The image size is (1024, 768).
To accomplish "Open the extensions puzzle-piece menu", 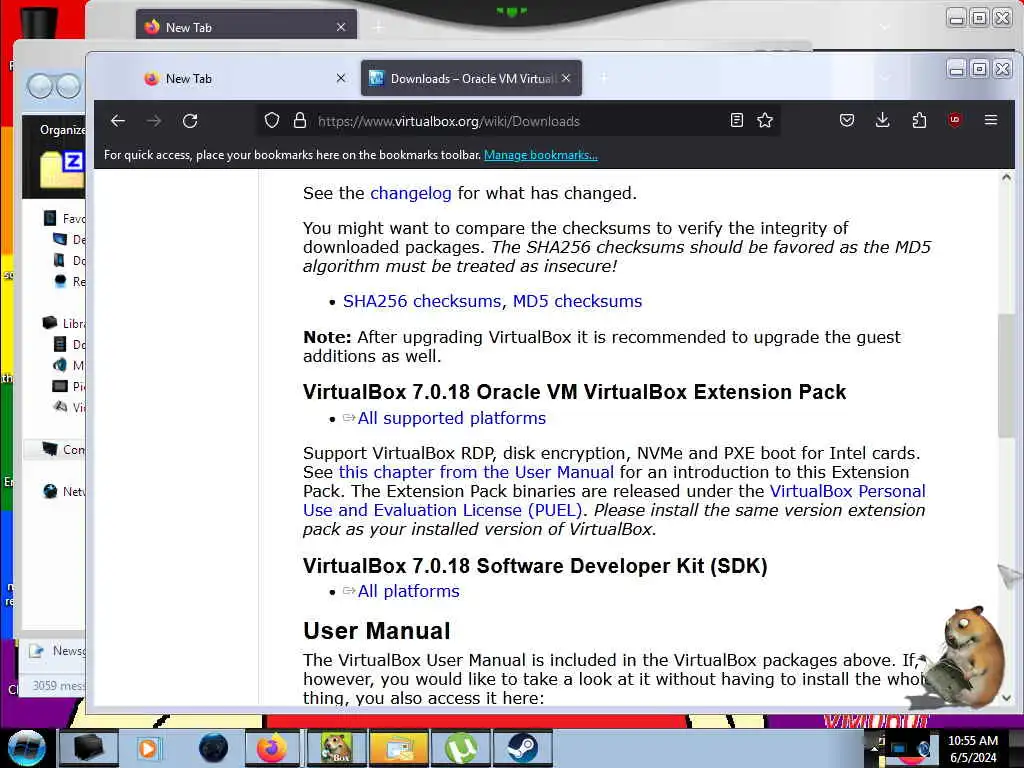I will click(919, 120).
